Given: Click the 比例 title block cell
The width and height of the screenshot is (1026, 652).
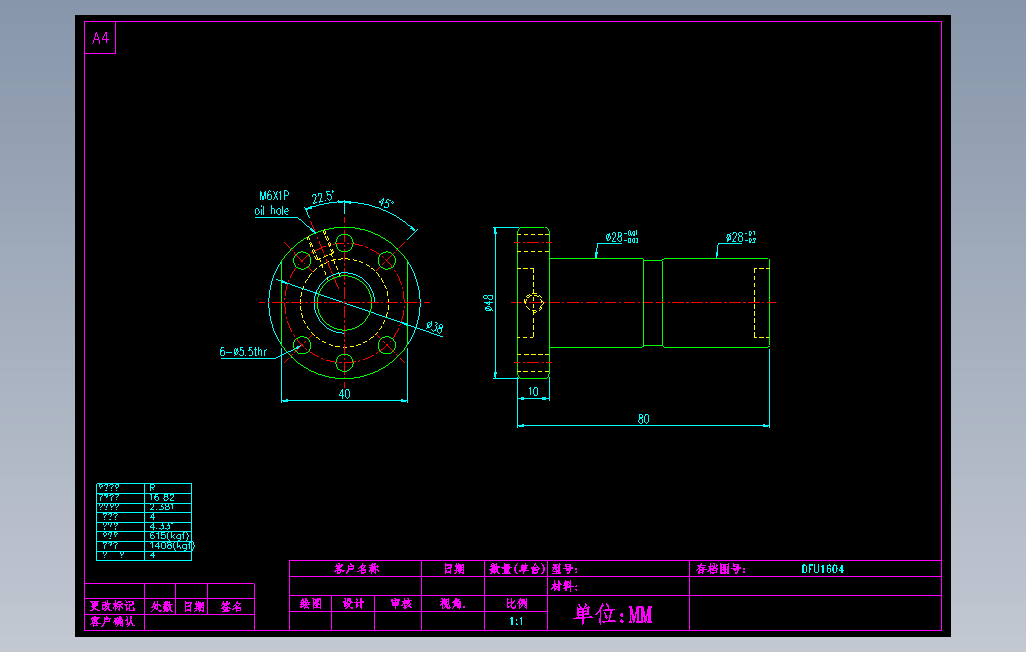Looking at the screenshot, I should [516, 604].
